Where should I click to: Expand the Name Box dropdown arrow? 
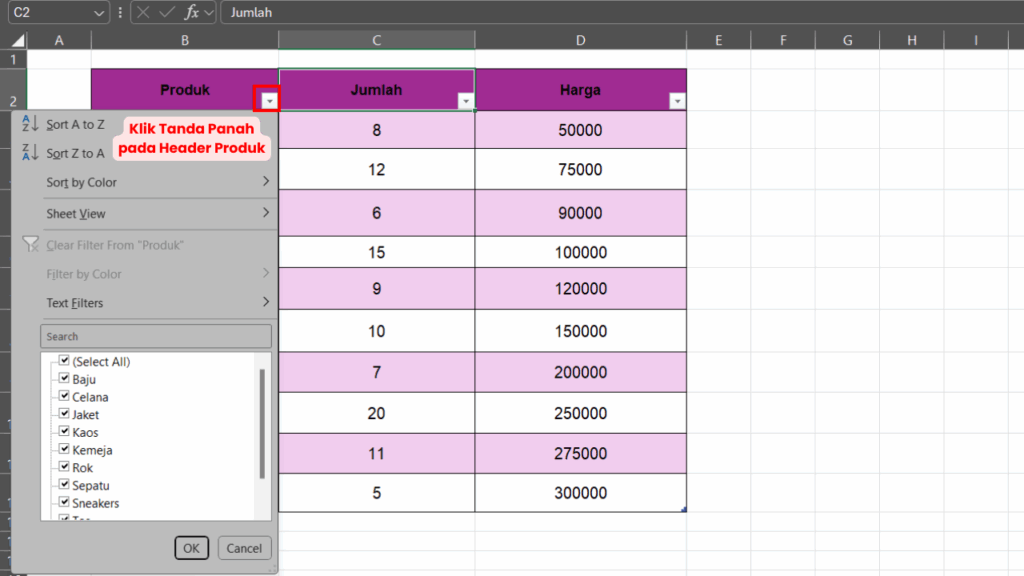pyautogui.click(x=98, y=13)
